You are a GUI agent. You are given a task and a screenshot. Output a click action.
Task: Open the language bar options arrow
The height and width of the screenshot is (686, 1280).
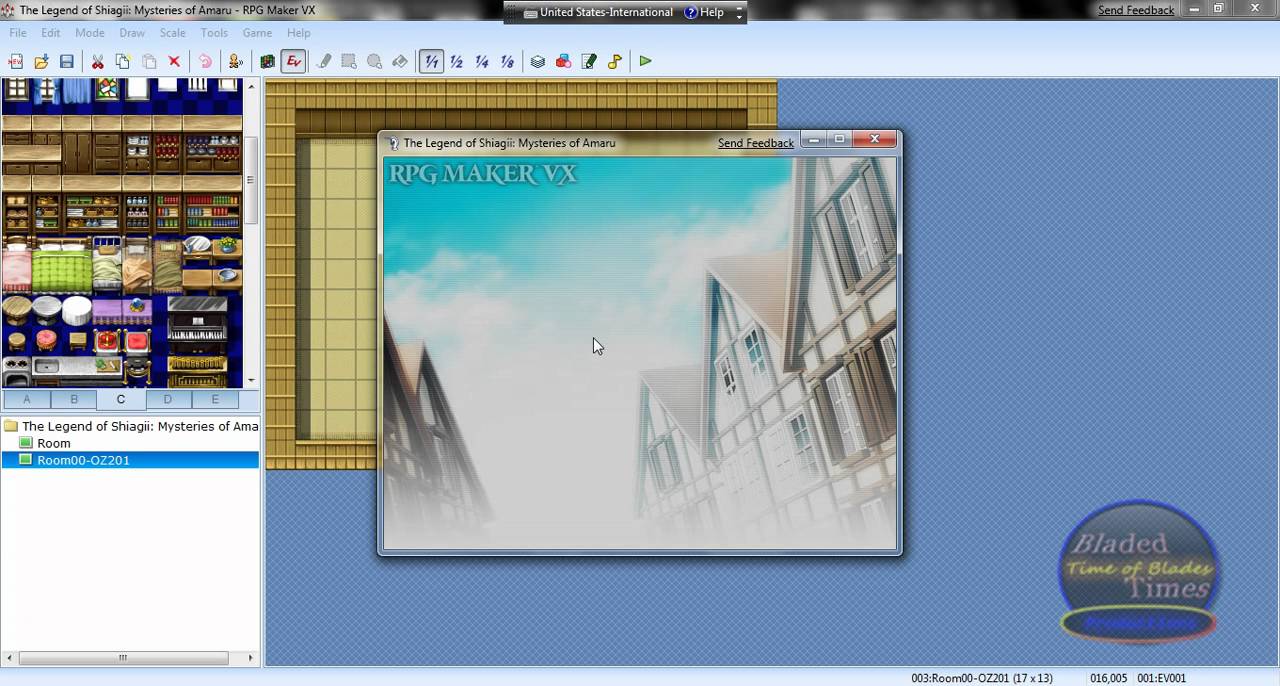coord(739,15)
